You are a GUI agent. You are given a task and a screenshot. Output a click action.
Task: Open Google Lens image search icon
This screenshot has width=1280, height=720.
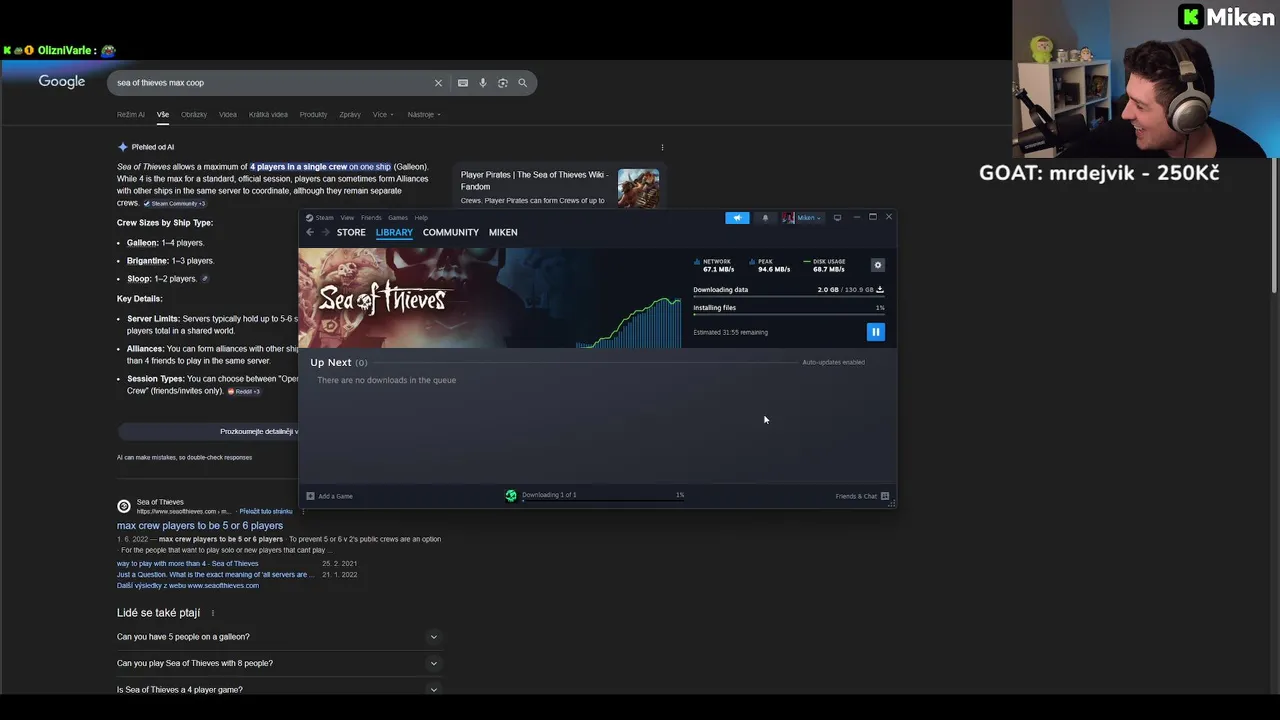point(503,83)
